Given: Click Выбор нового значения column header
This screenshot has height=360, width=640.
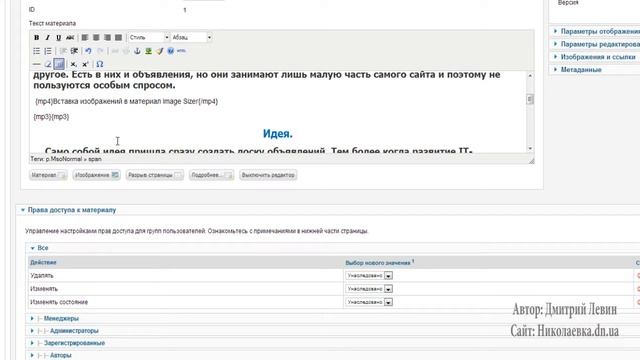Looking at the screenshot, I should (380, 262).
